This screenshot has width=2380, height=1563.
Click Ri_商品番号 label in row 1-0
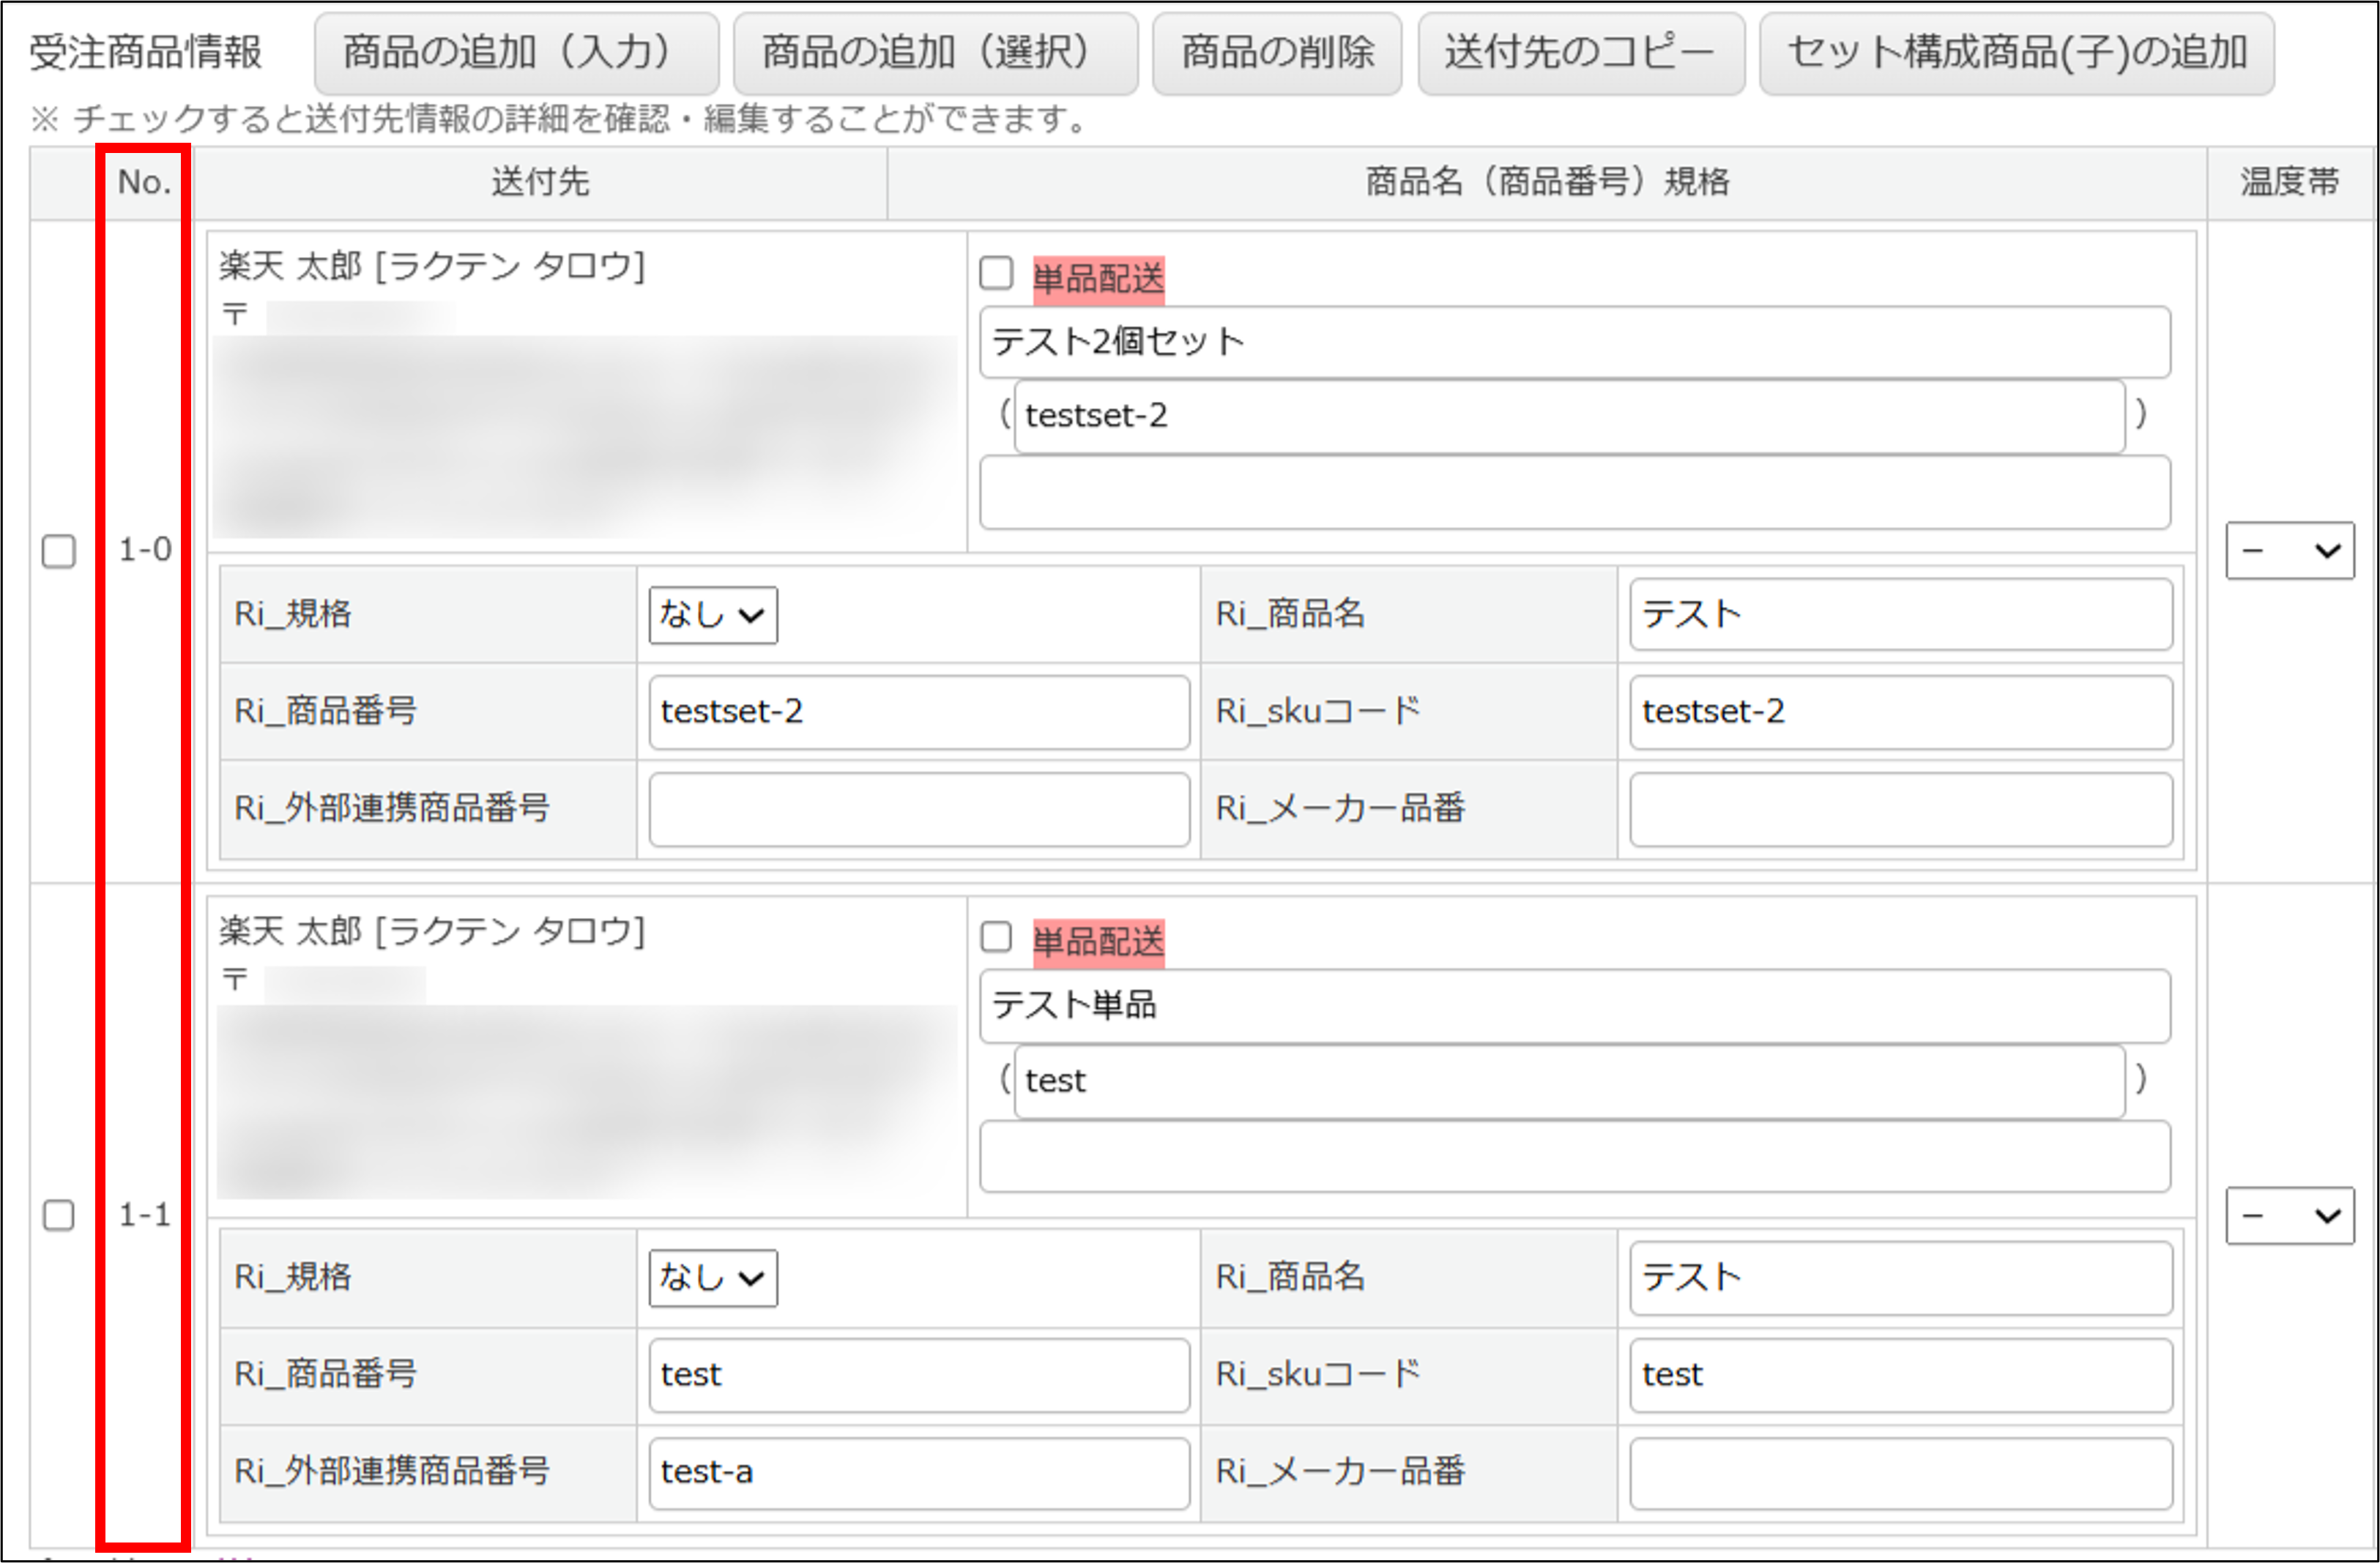(x=325, y=712)
